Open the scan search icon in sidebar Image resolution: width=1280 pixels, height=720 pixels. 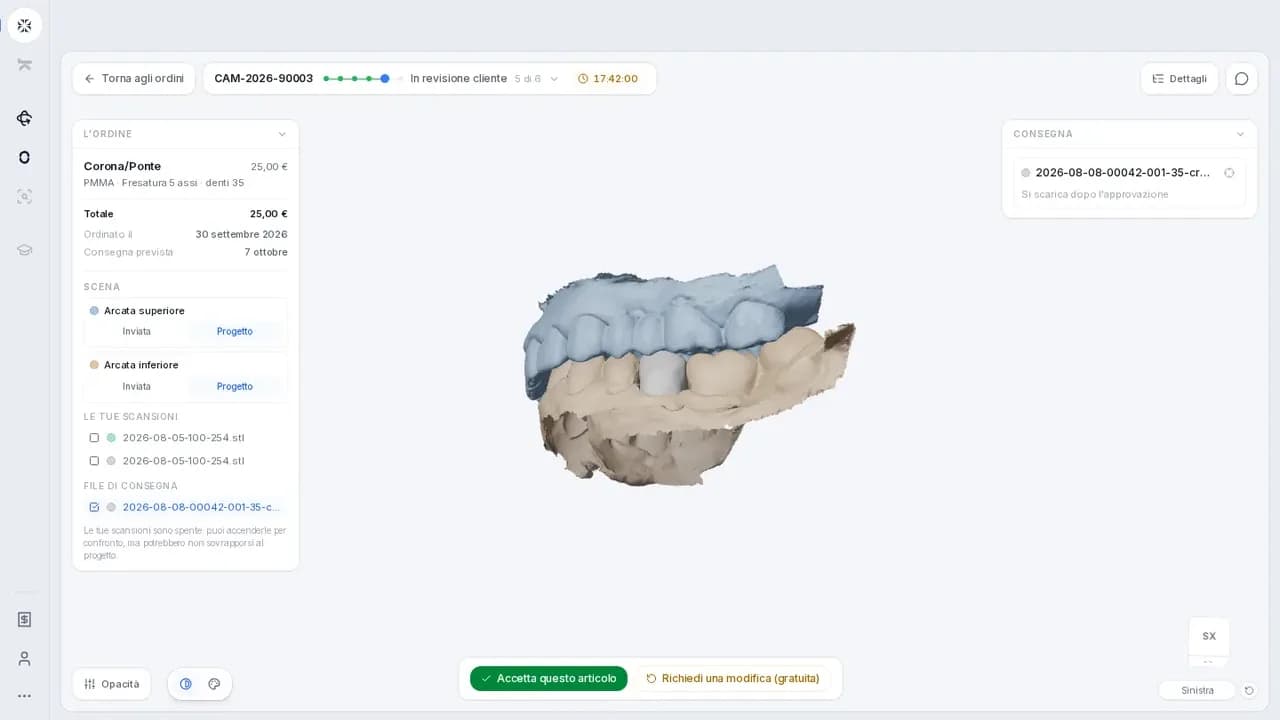(x=24, y=197)
